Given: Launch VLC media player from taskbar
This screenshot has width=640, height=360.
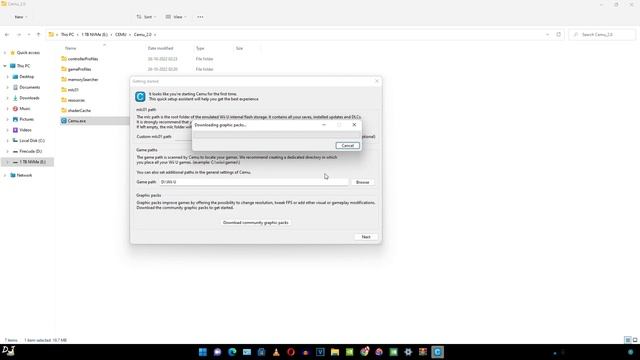Looking at the screenshot, I should (x=276, y=352).
